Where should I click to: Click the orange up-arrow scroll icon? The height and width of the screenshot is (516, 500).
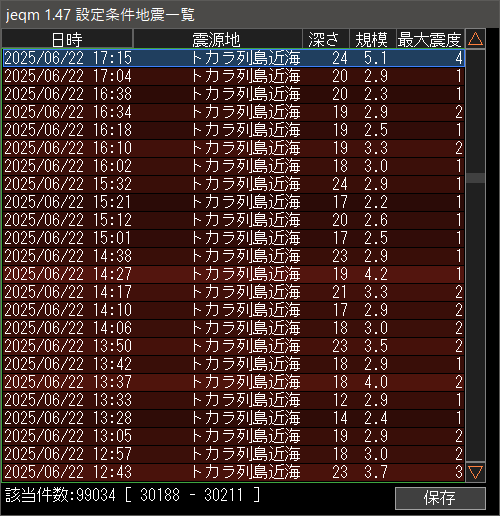(x=475, y=39)
